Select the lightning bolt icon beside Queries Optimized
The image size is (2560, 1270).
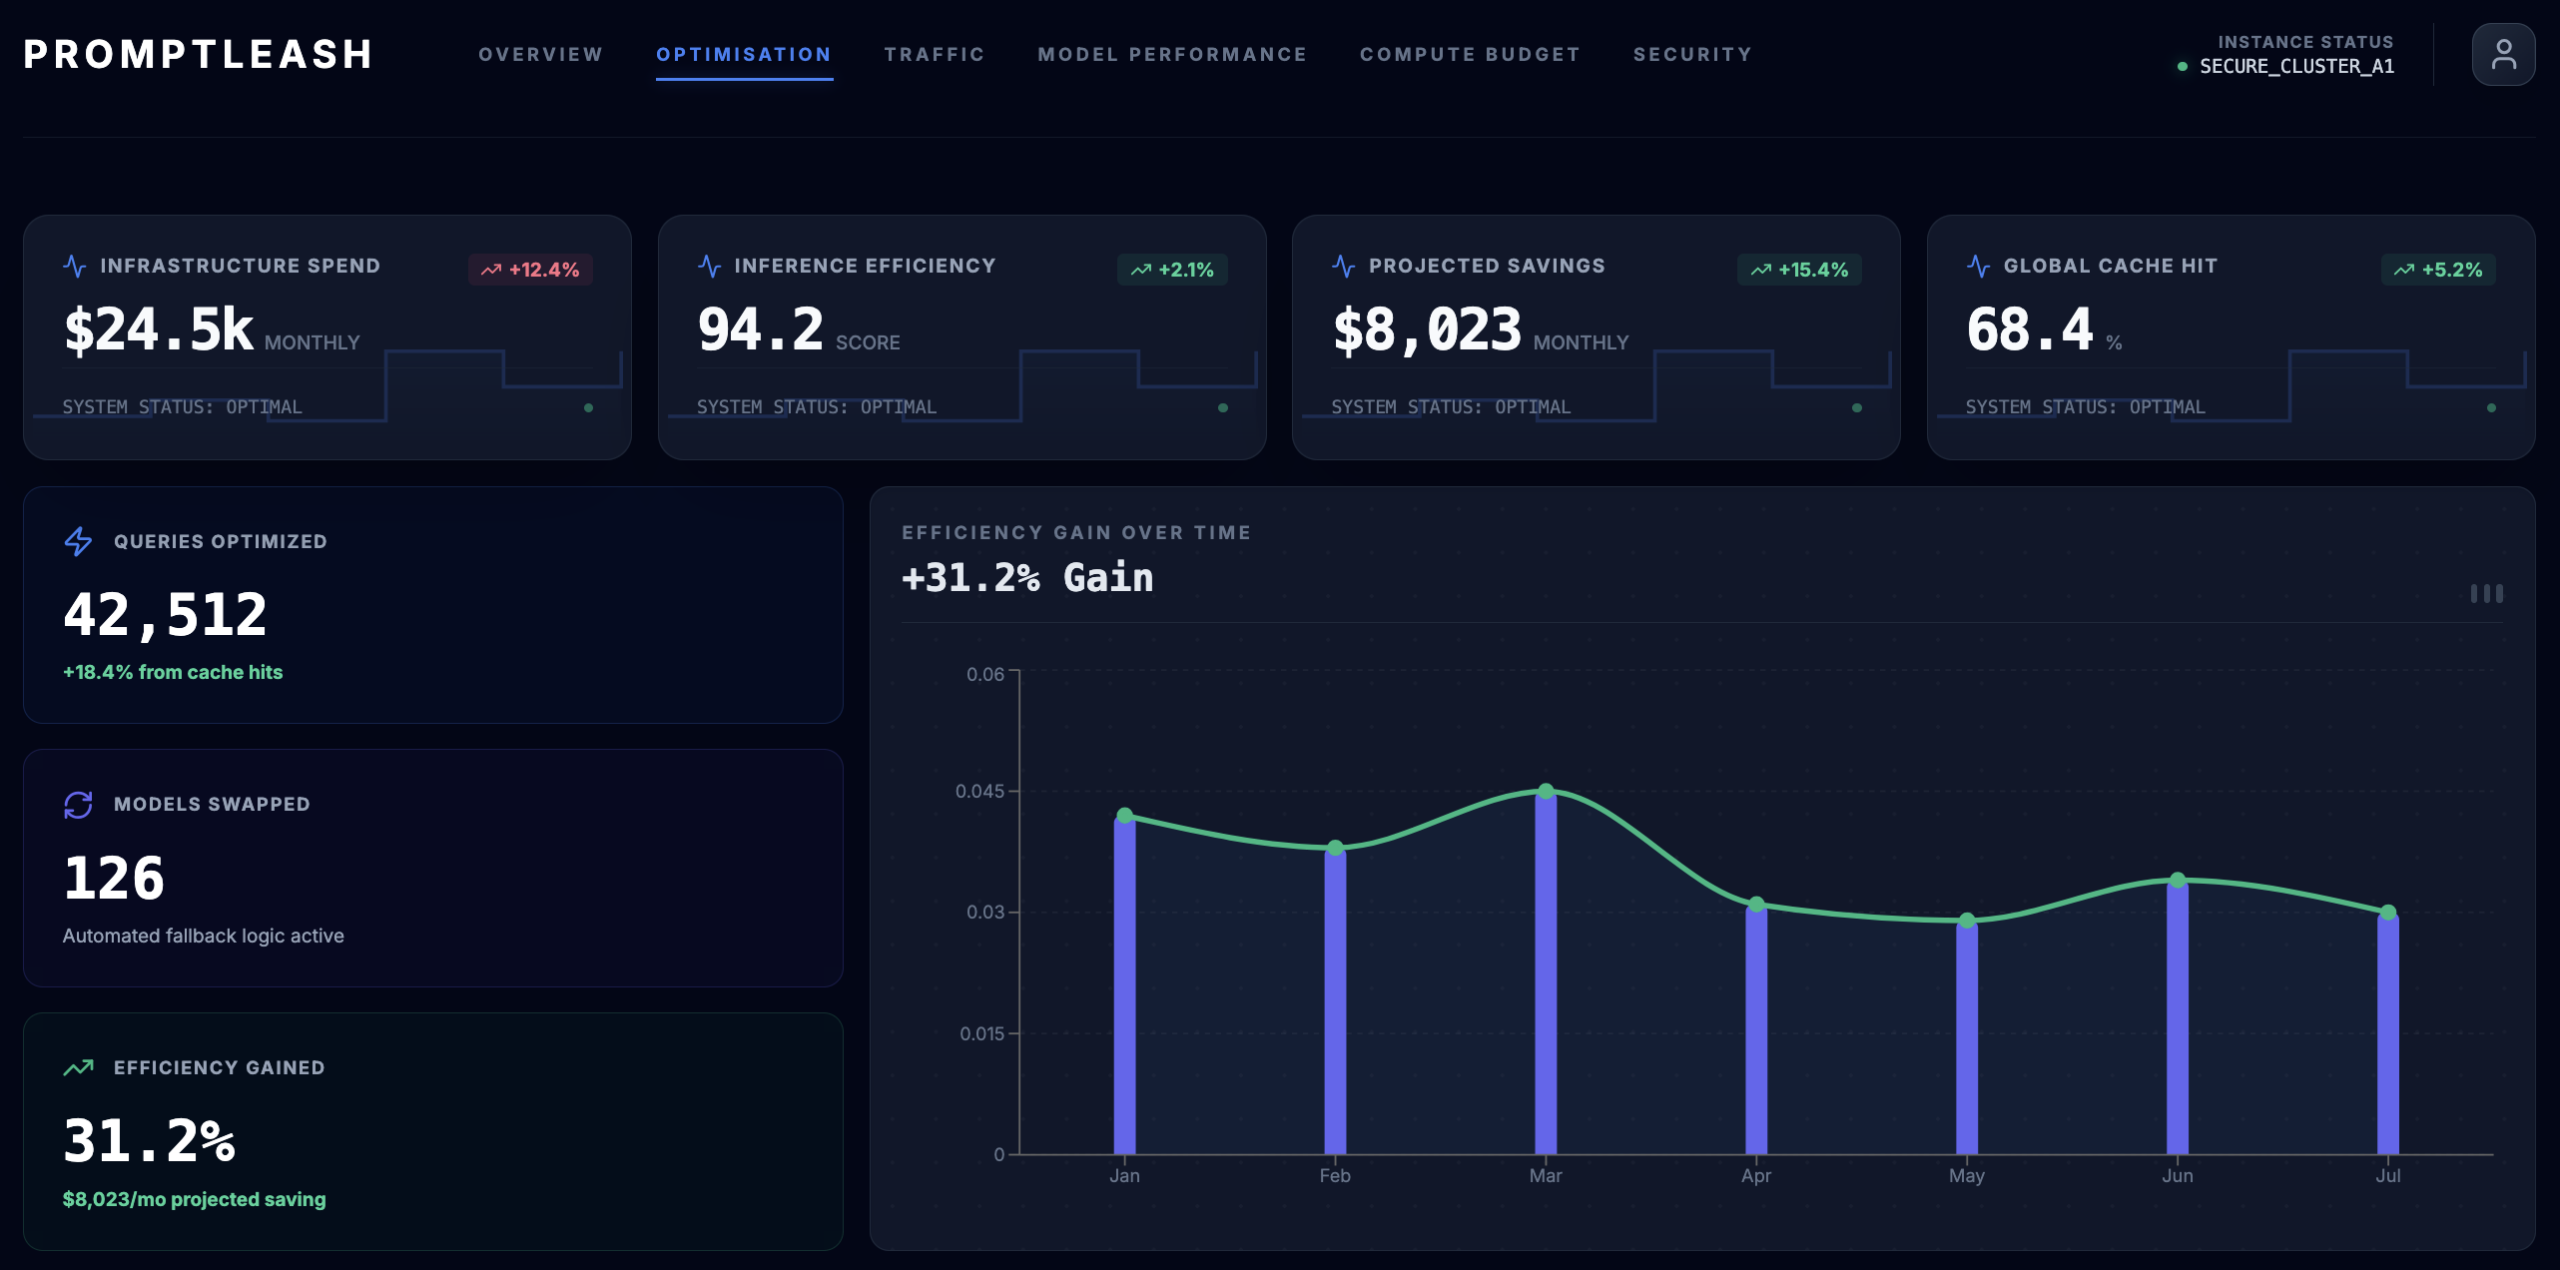pos(77,542)
